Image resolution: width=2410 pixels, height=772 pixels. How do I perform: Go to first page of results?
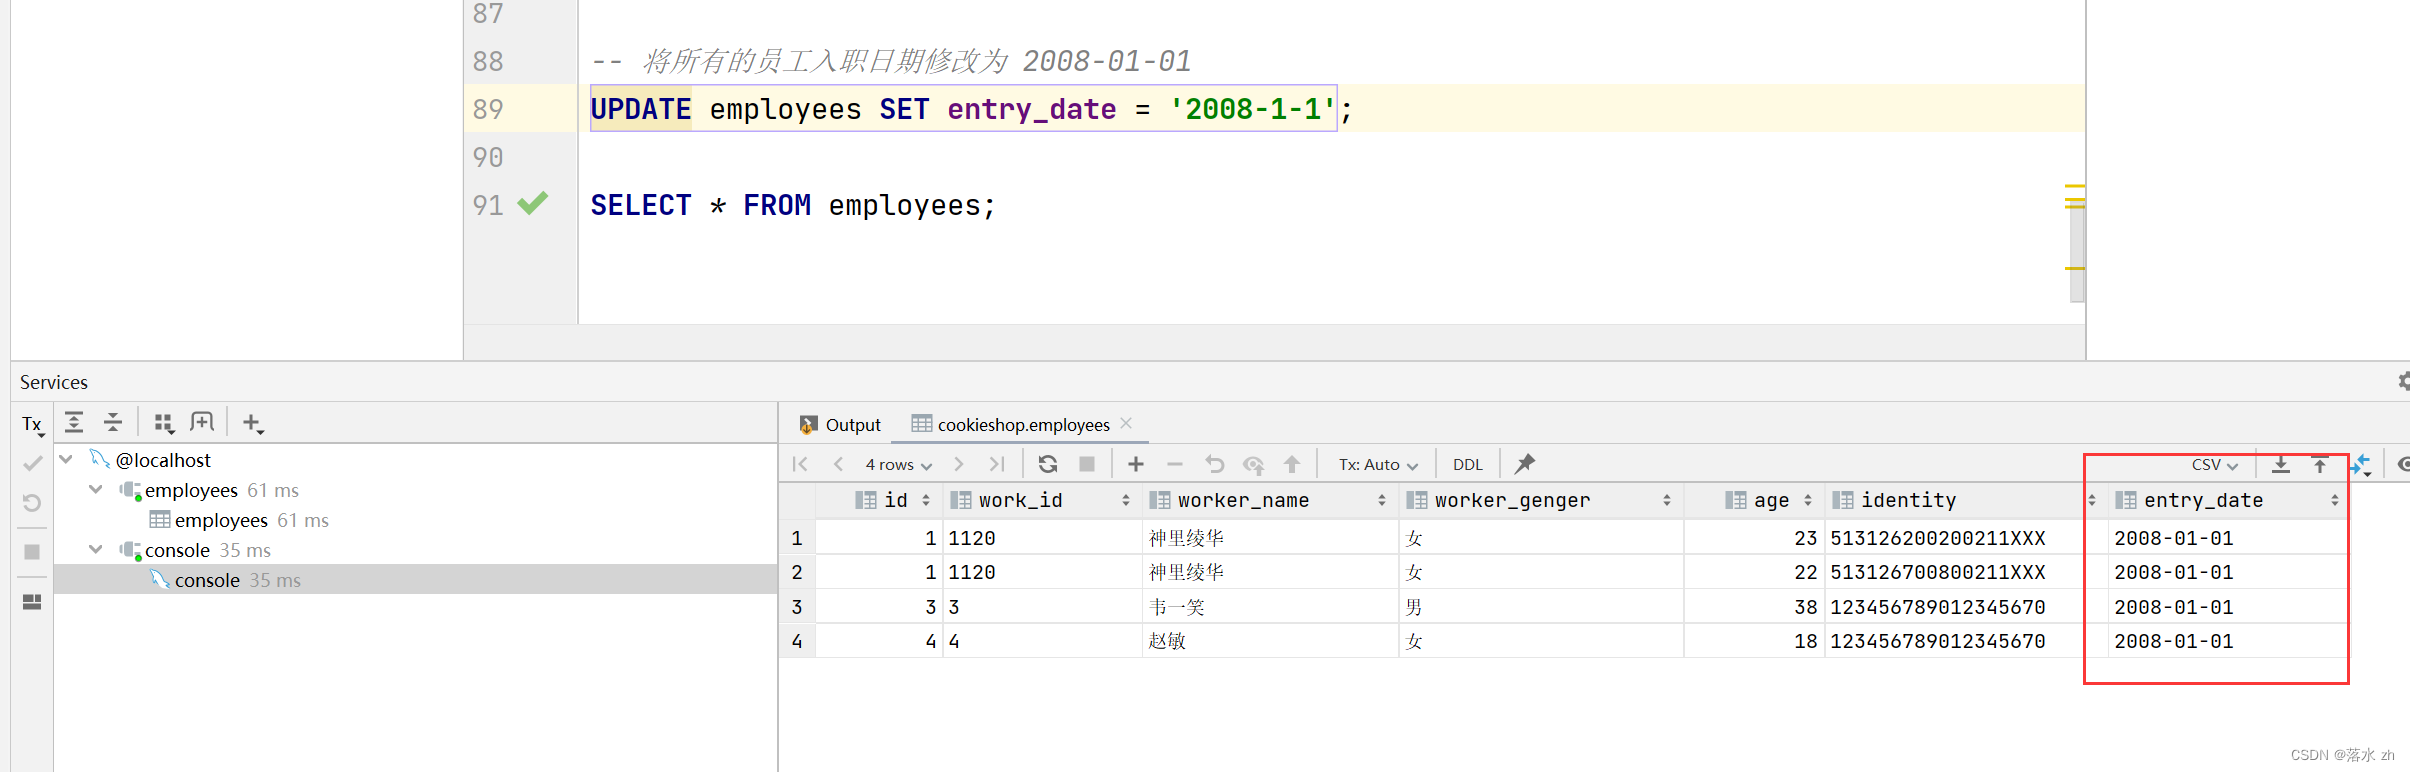800,464
